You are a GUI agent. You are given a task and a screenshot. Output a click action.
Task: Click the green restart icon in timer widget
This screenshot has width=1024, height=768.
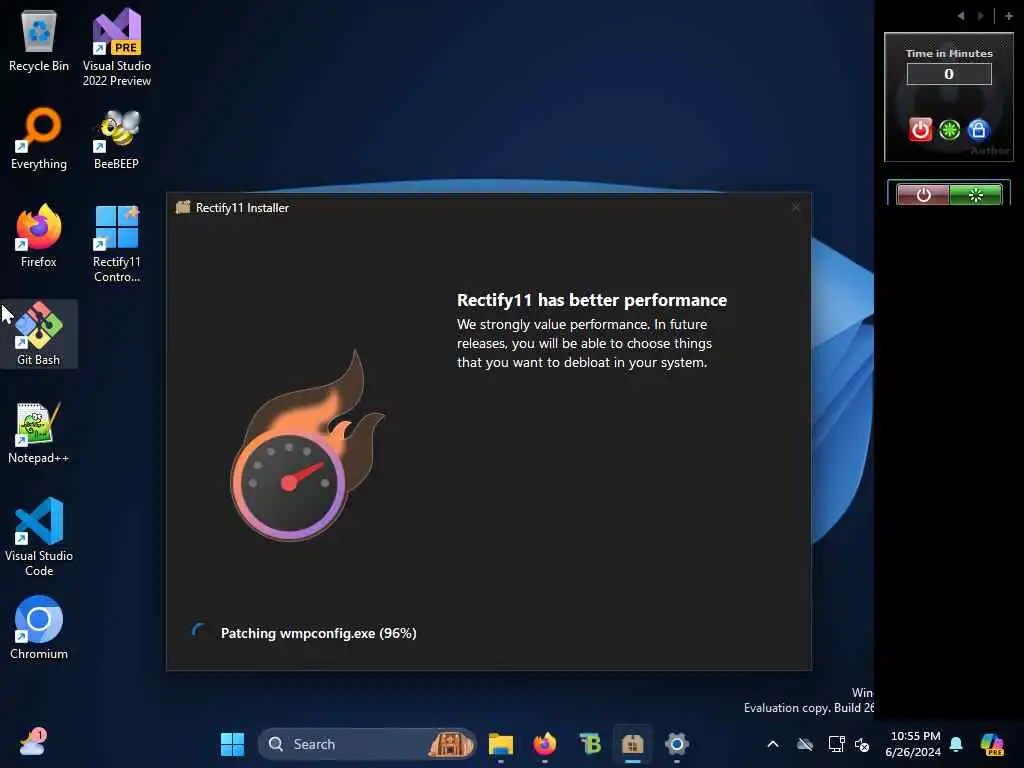[x=949, y=130]
